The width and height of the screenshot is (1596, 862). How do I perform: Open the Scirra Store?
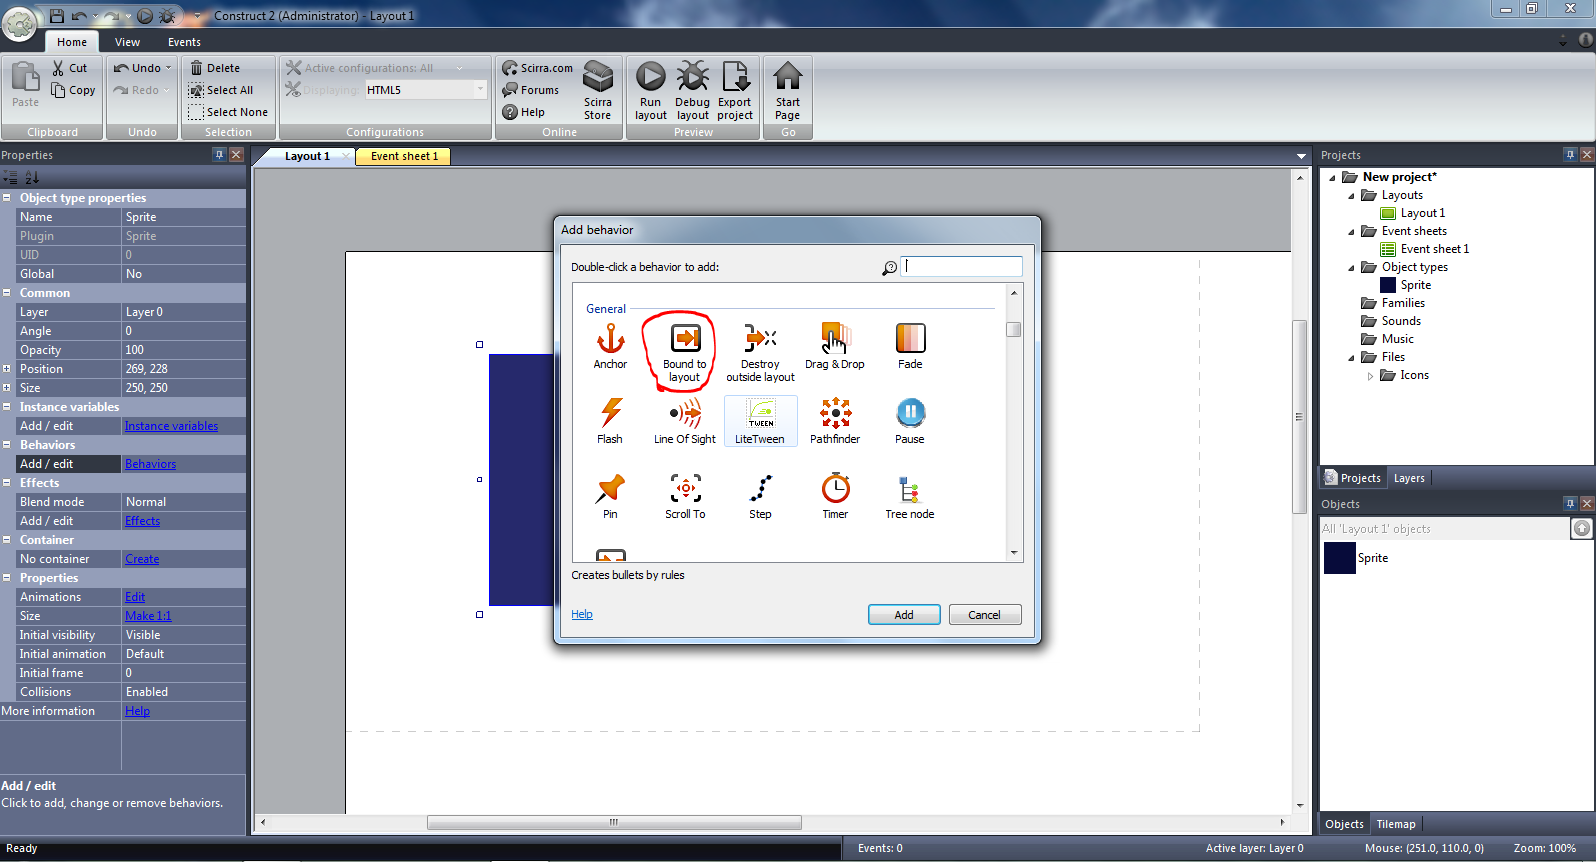coord(598,91)
